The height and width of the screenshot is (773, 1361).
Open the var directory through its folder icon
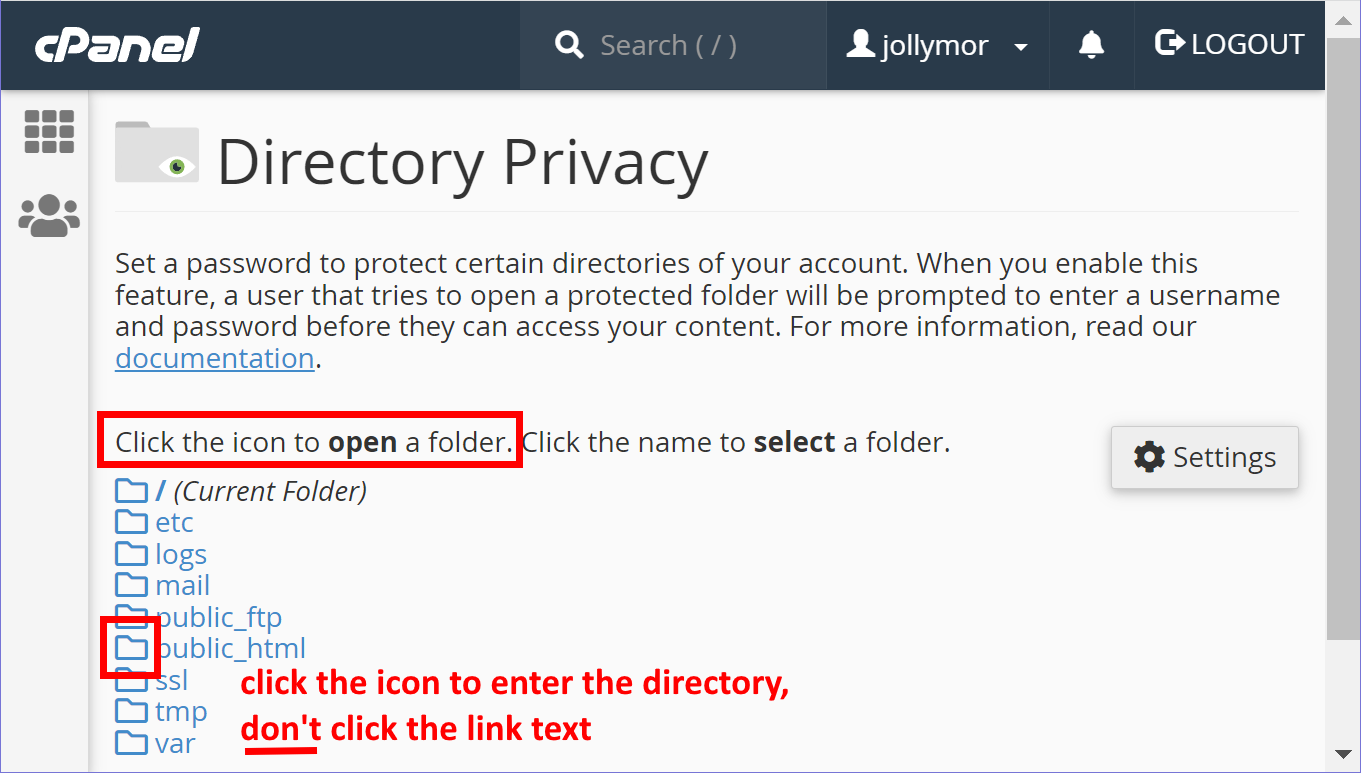click(x=131, y=742)
